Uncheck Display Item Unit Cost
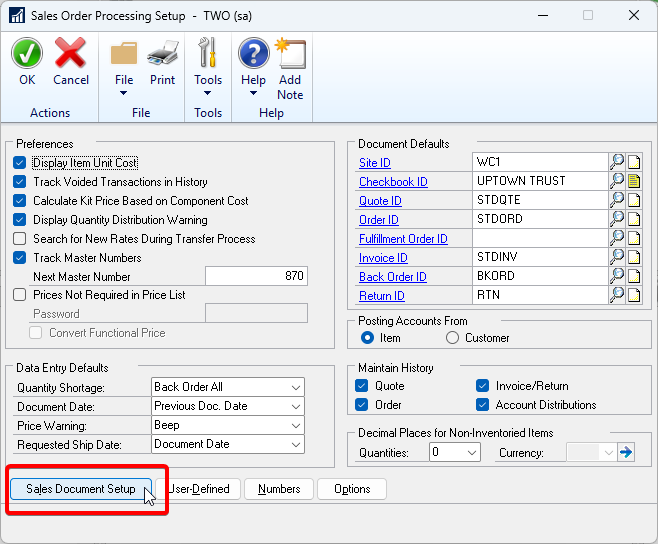Viewport: 658px width, 544px height. pyautogui.click(x=20, y=163)
